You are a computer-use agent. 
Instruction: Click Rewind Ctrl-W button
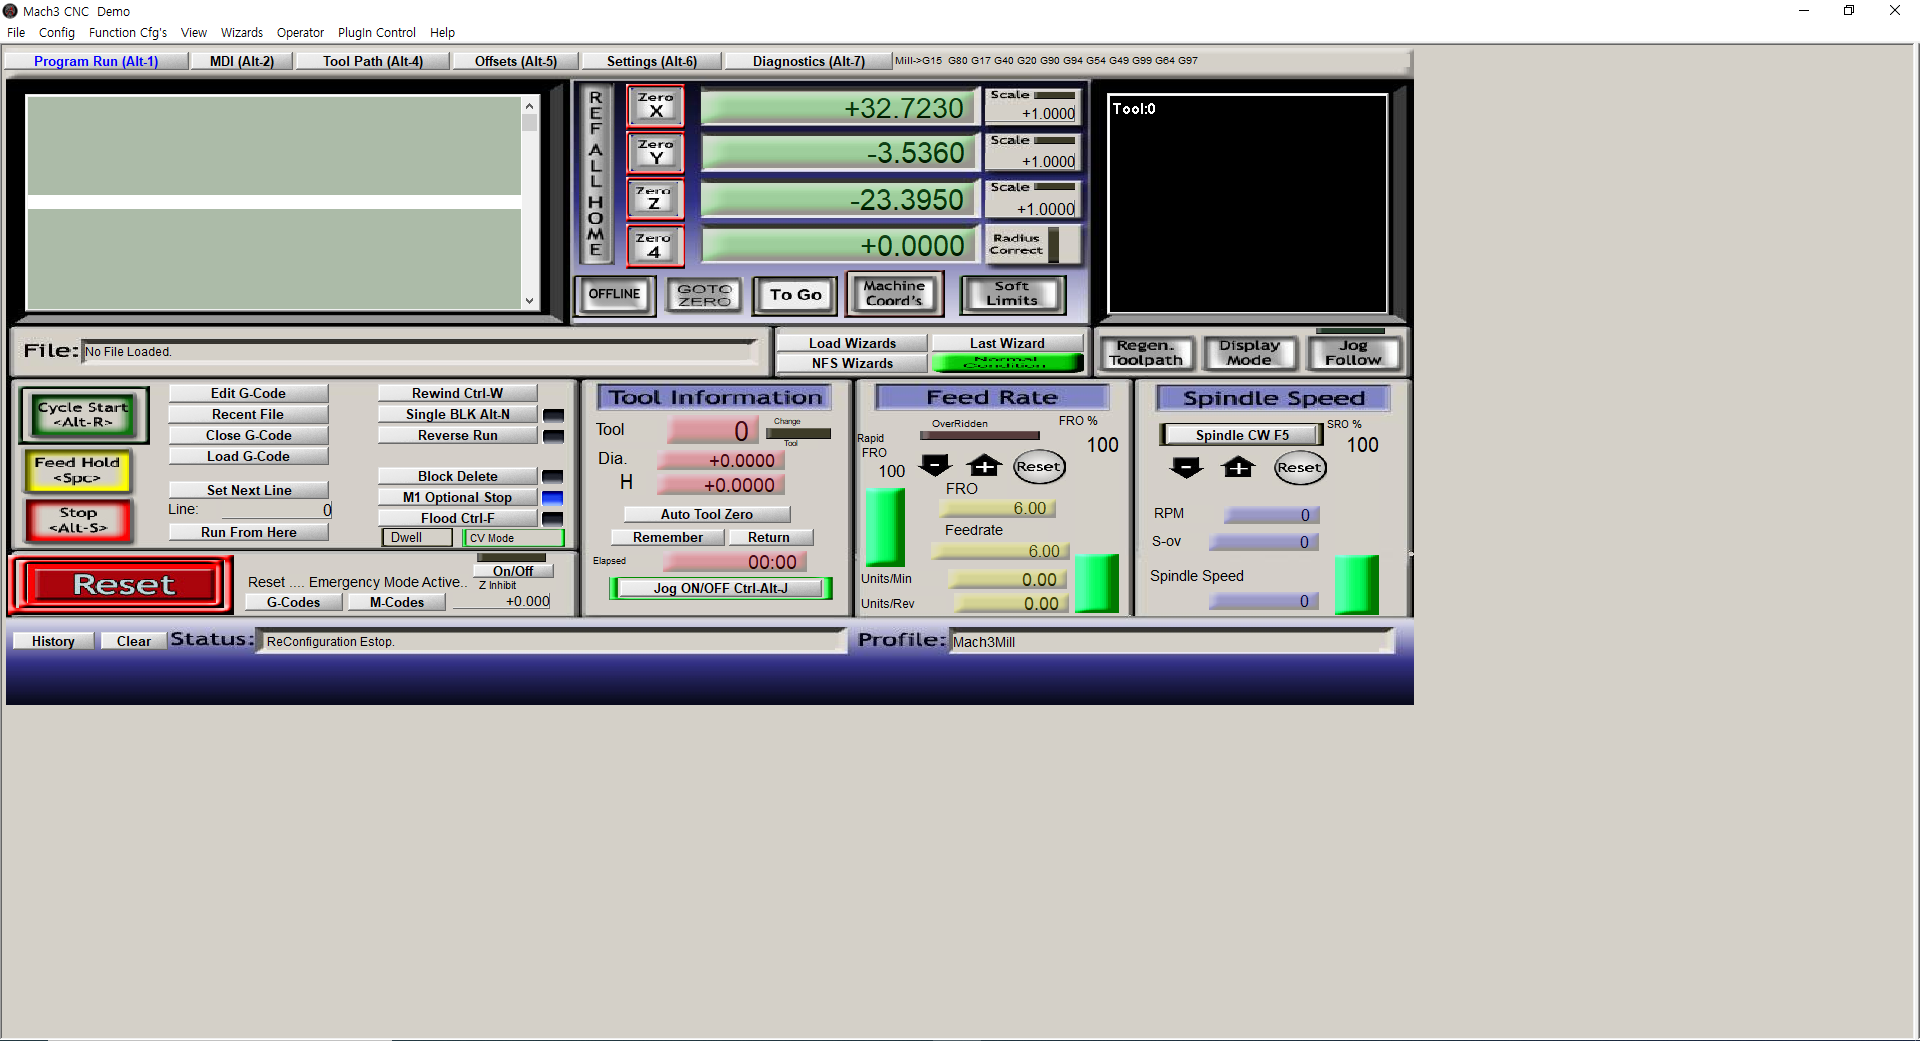click(457, 393)
